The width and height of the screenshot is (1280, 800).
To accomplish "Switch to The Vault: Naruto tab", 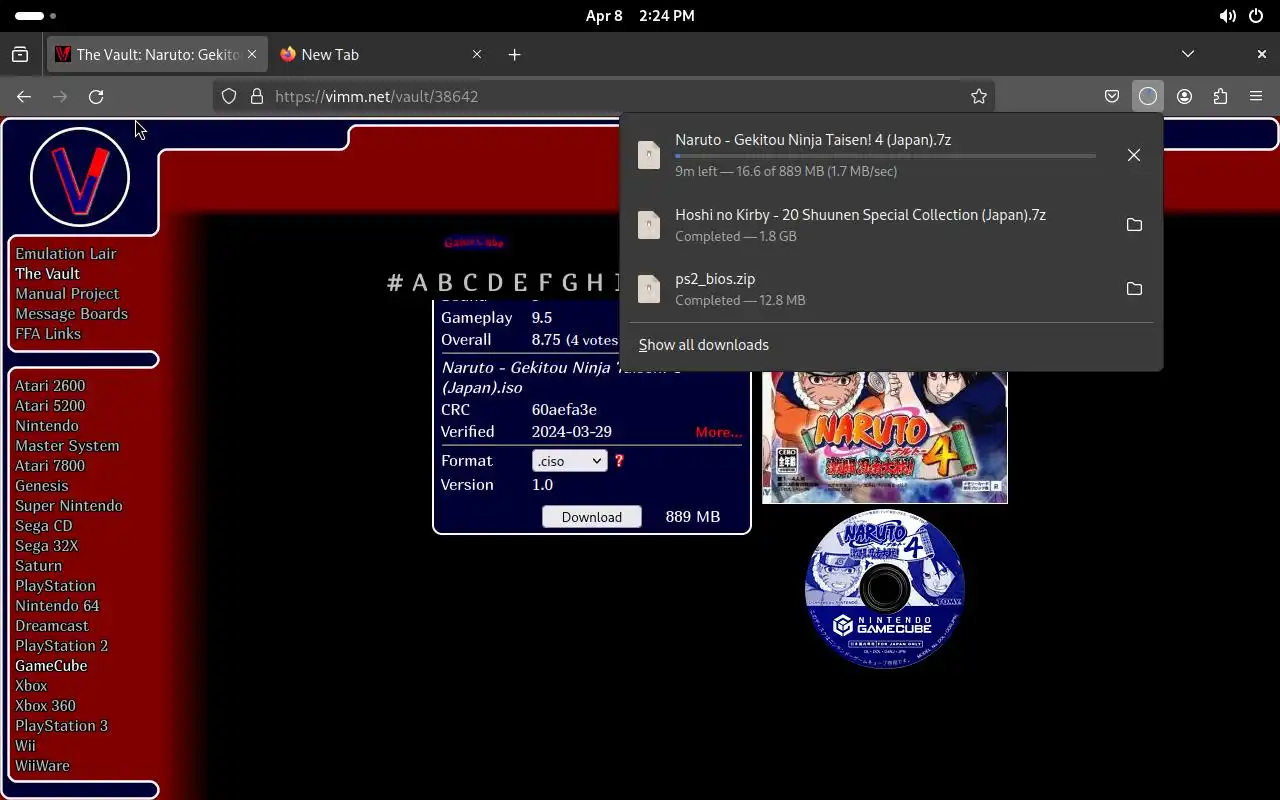I will tap(157, 54).
